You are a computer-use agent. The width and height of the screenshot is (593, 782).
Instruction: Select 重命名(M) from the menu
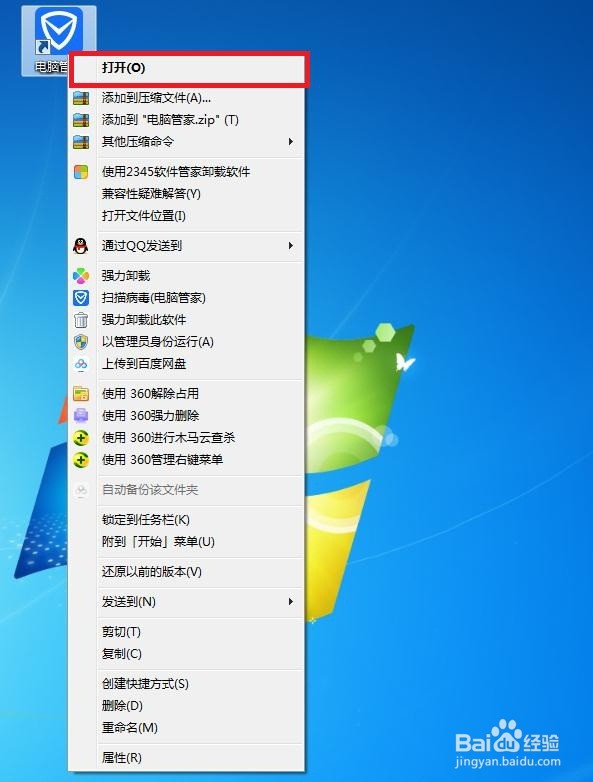(187, 728)
